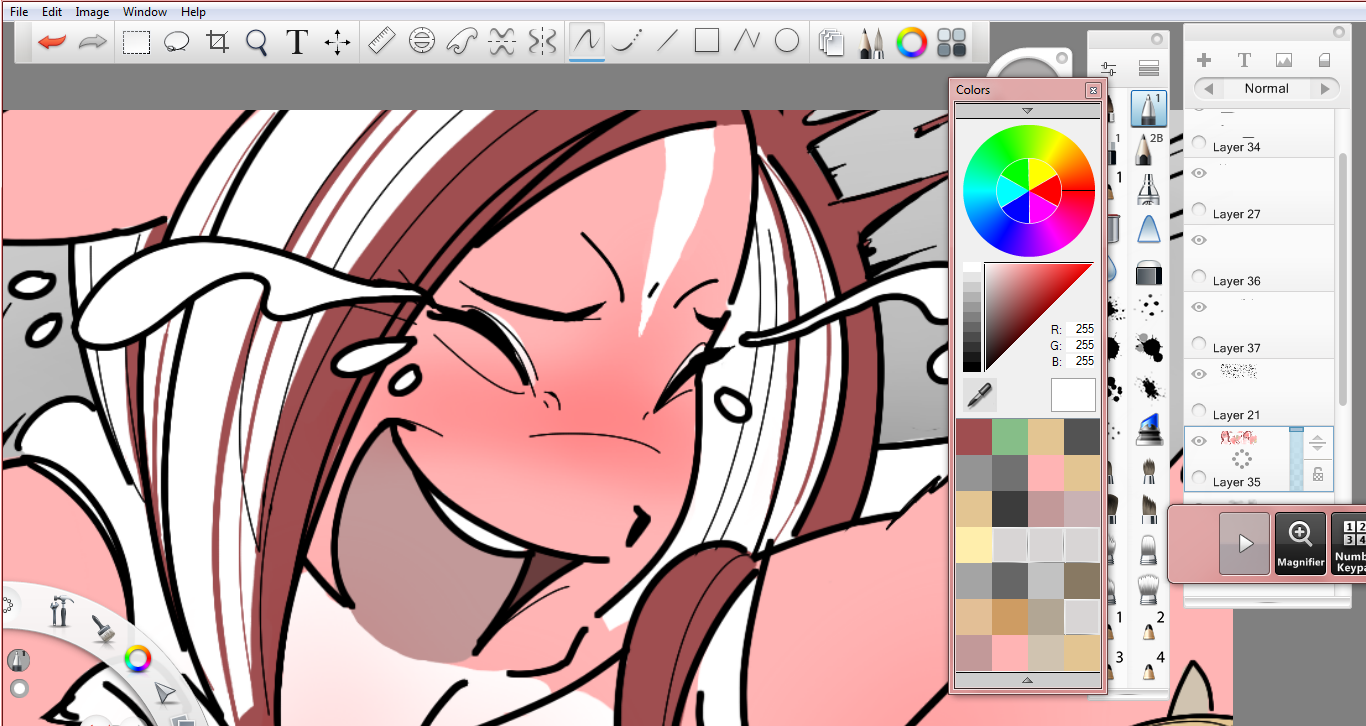This screenshot has width=1366, height=726.
Task: Select the rectangular marquee selection tool
Action: click(x=137, y=42)
